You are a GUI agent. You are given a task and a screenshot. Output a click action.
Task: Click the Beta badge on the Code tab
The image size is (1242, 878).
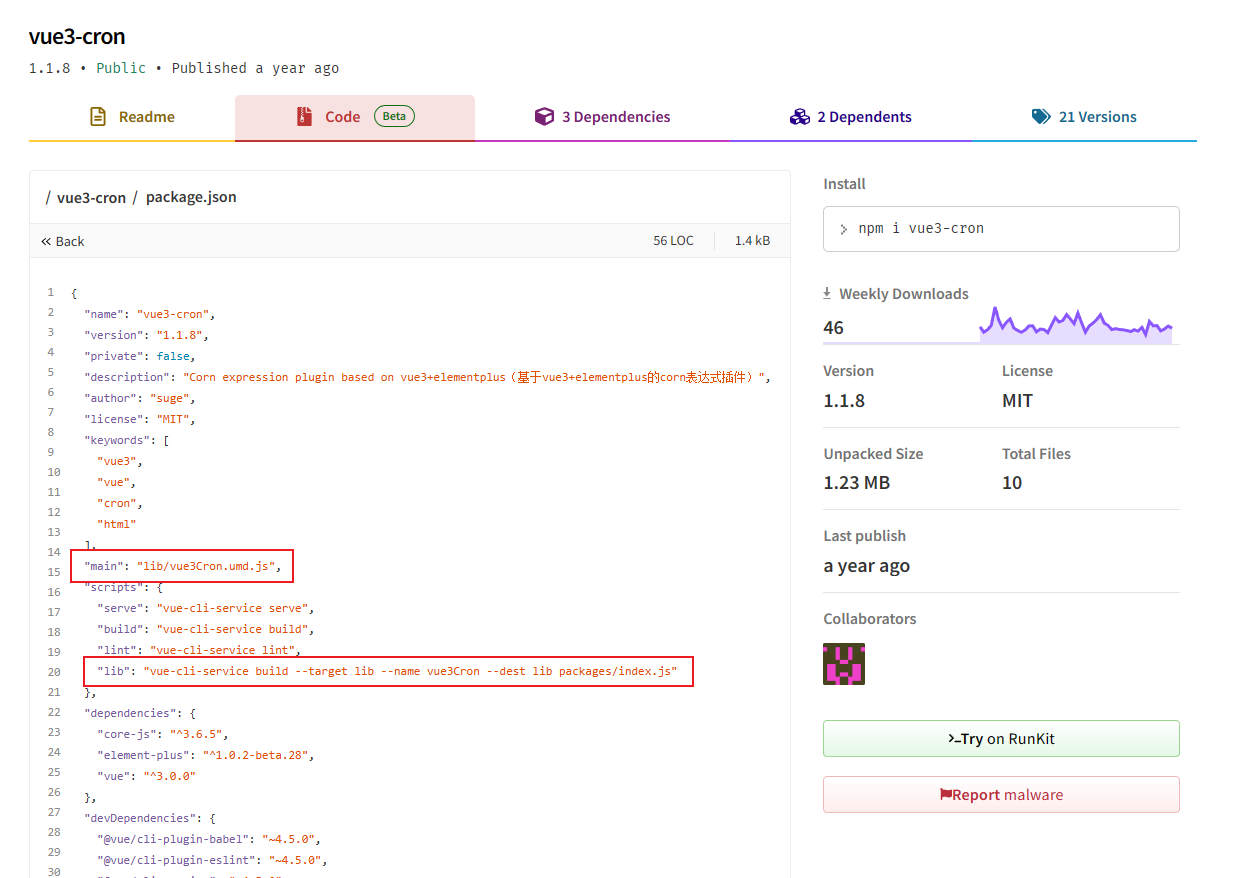click(394, 116)
